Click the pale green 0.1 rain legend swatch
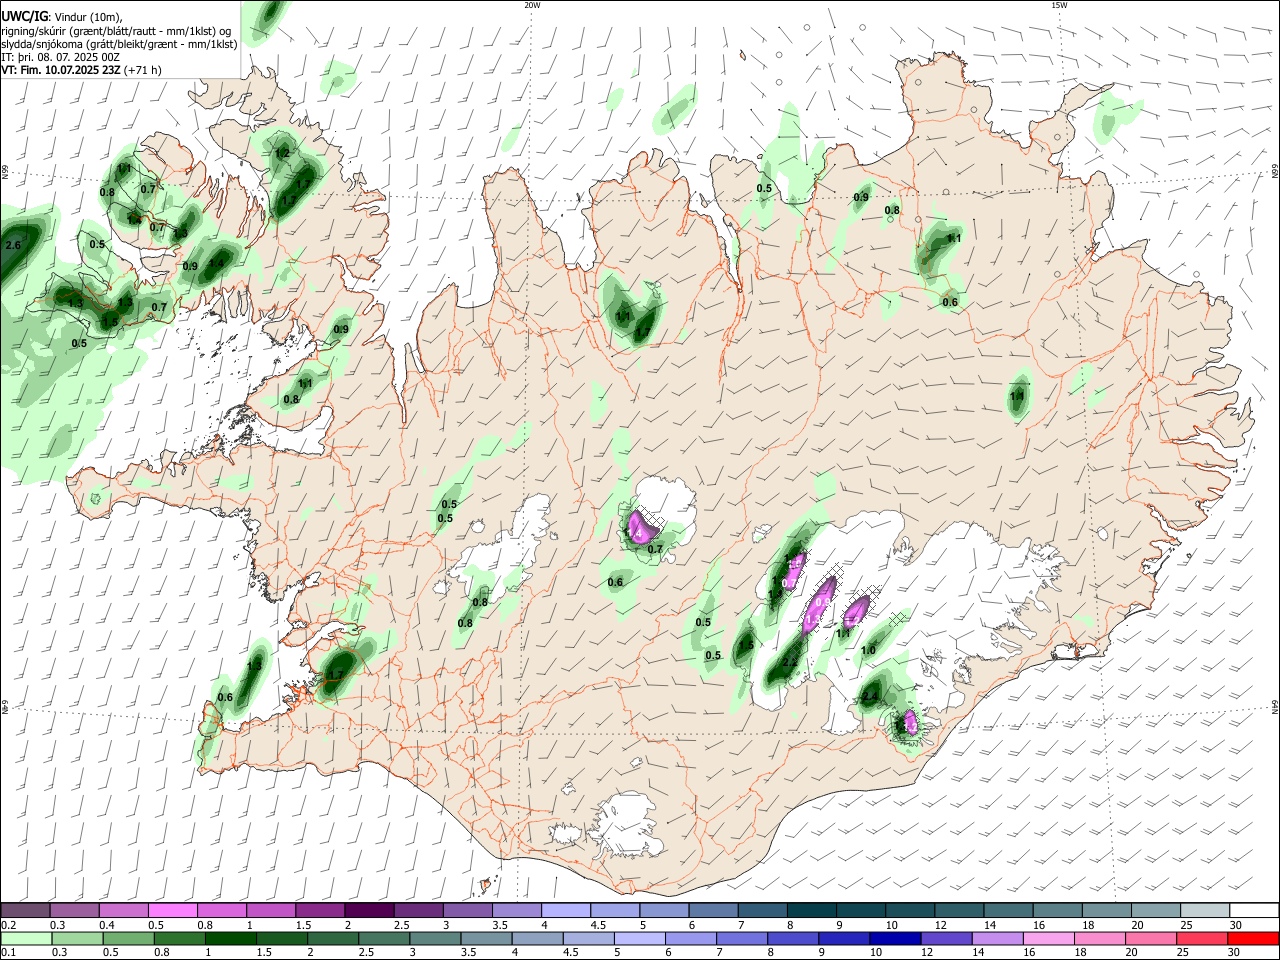Screen dimensions: 1280x960 click(27, 938)
